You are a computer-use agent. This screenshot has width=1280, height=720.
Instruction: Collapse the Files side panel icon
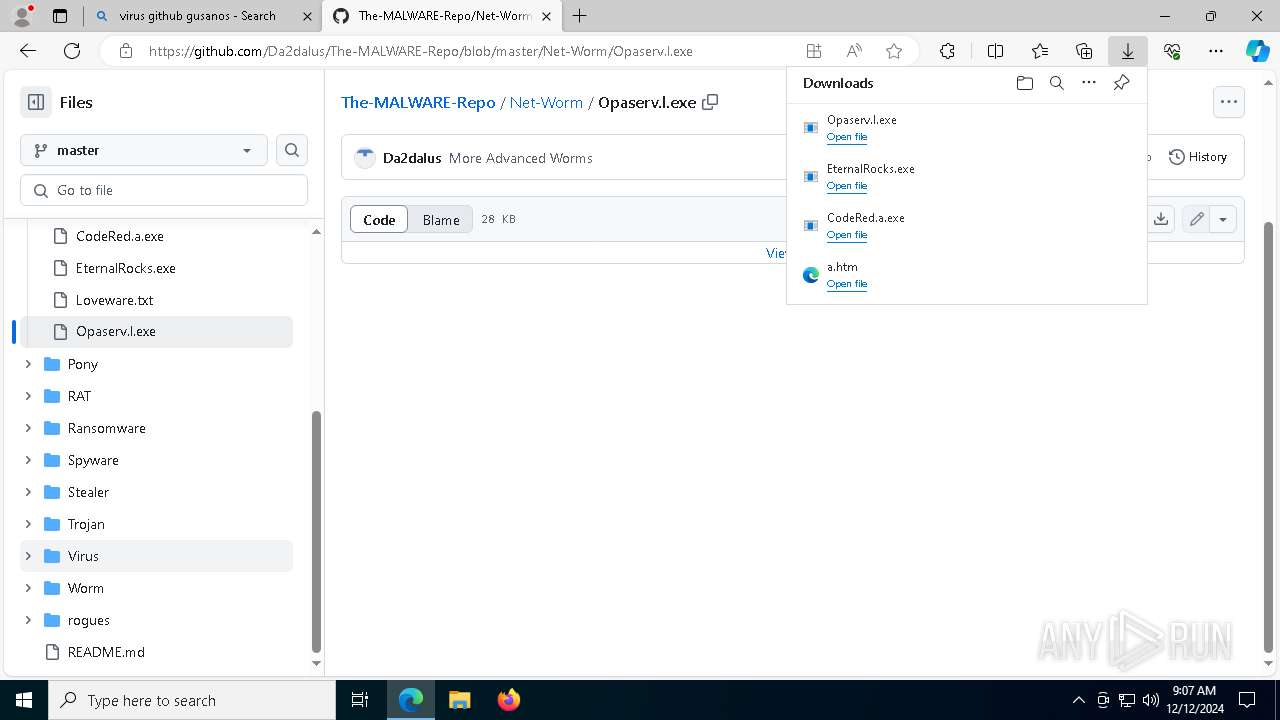pyautogui.click(x=36, y=102)
